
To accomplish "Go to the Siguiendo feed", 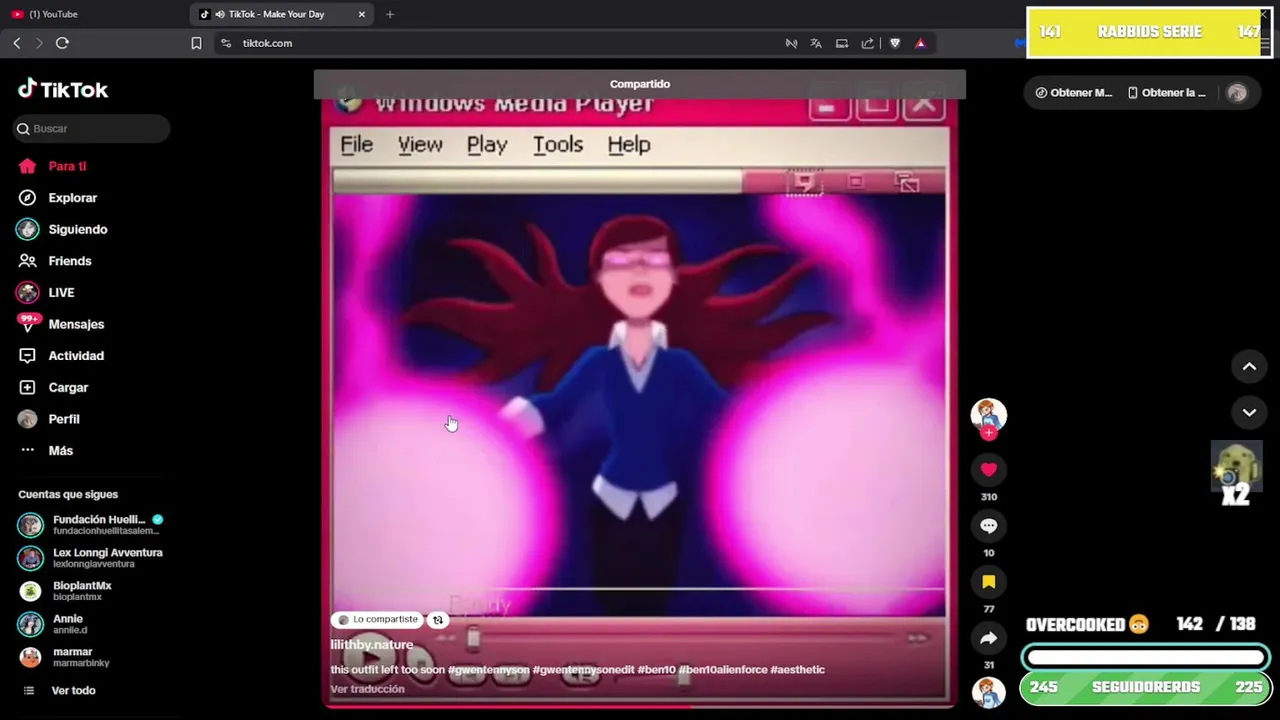I will (62, 229).
